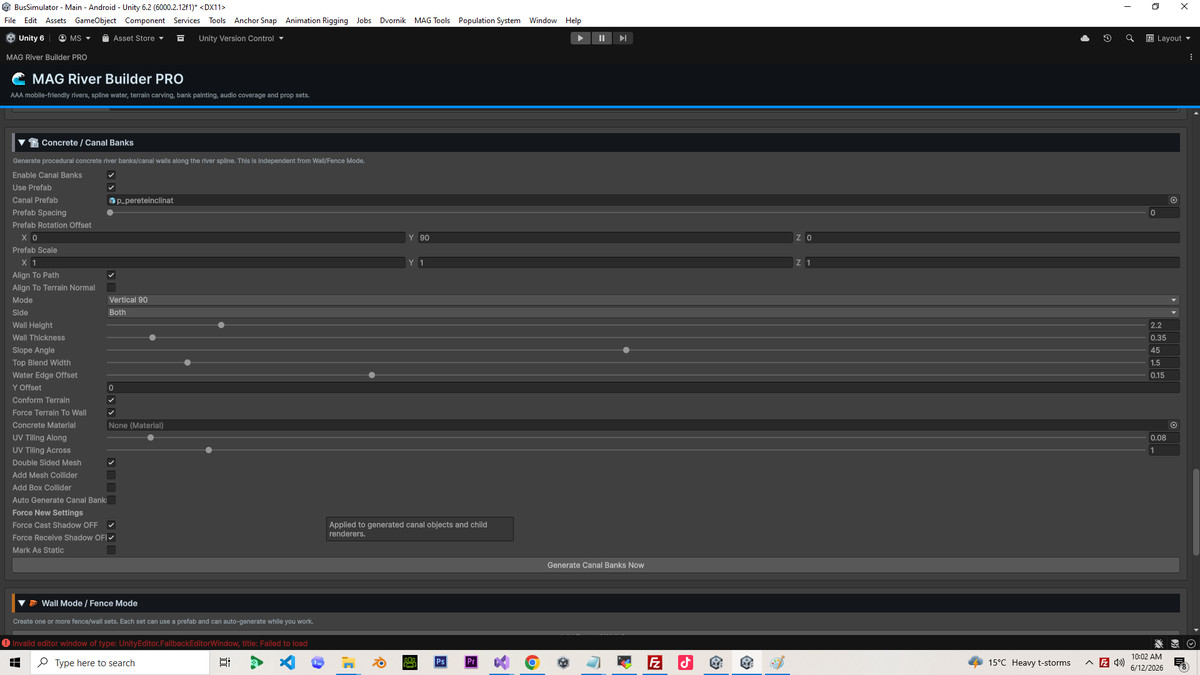
Task: Open the weather widget showing 15°C
Action: 1020,662
